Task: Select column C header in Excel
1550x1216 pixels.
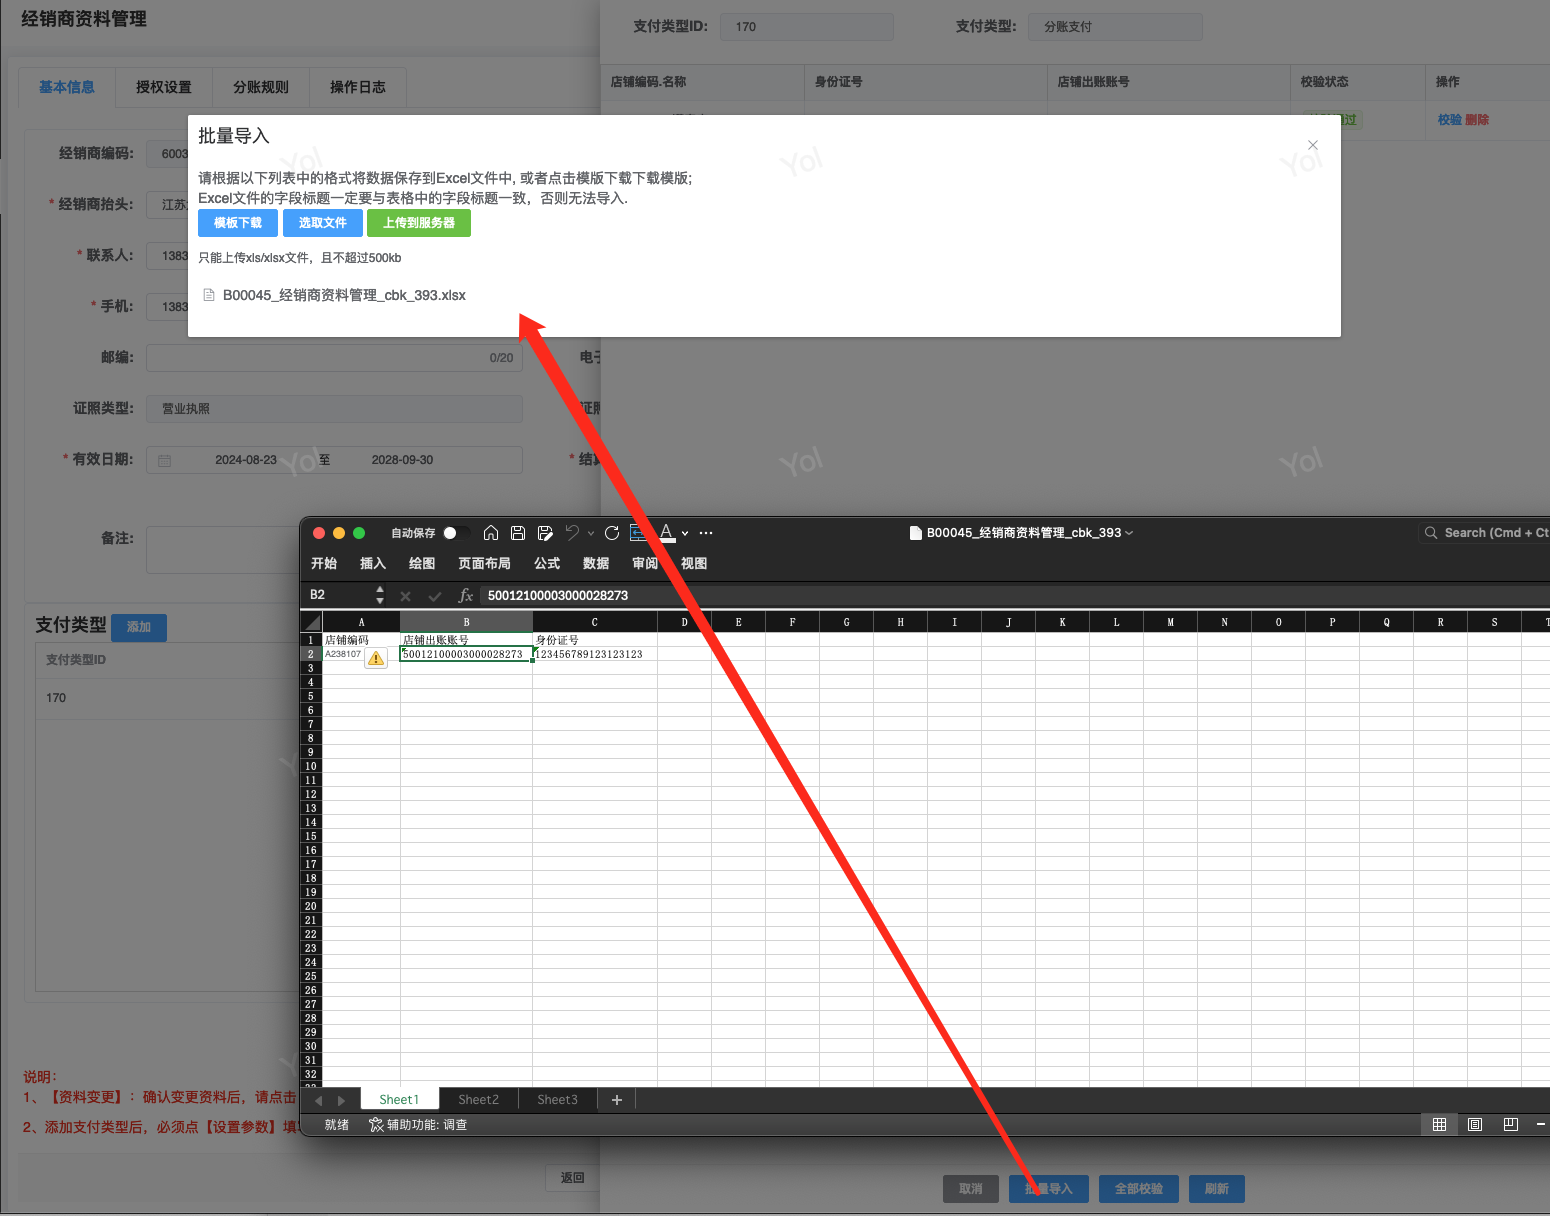Action: (595, 622)
